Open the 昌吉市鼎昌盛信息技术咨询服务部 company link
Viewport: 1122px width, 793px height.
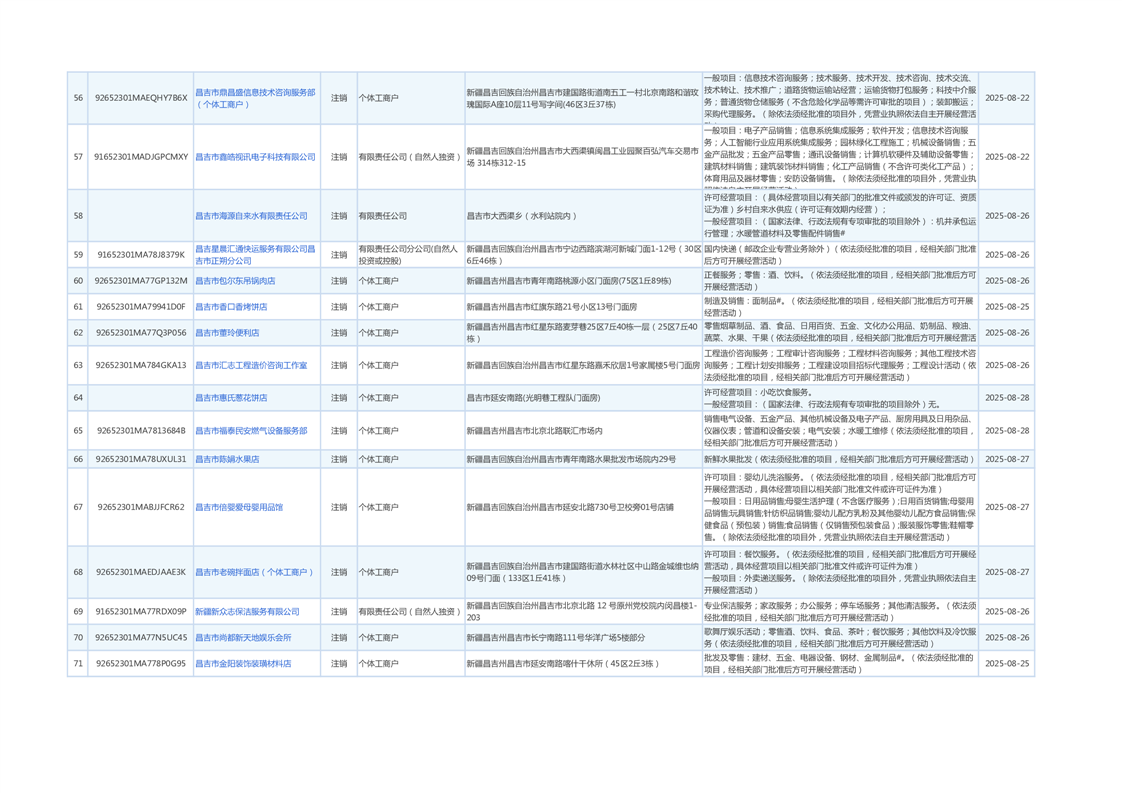pyautogui.click(x=255, y=98)
